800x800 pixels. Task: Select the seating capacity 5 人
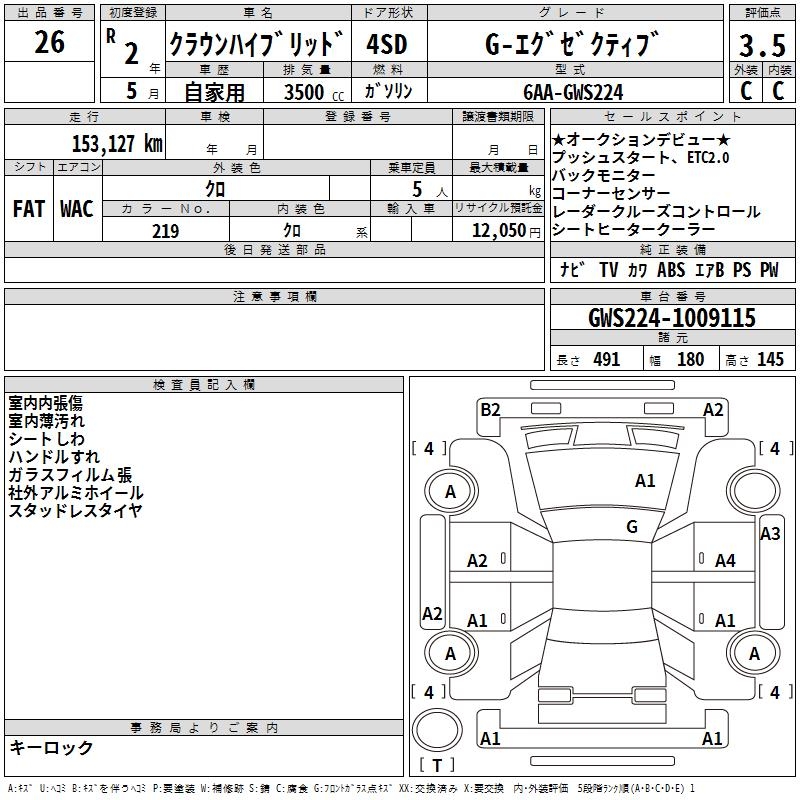pos(430,190)
